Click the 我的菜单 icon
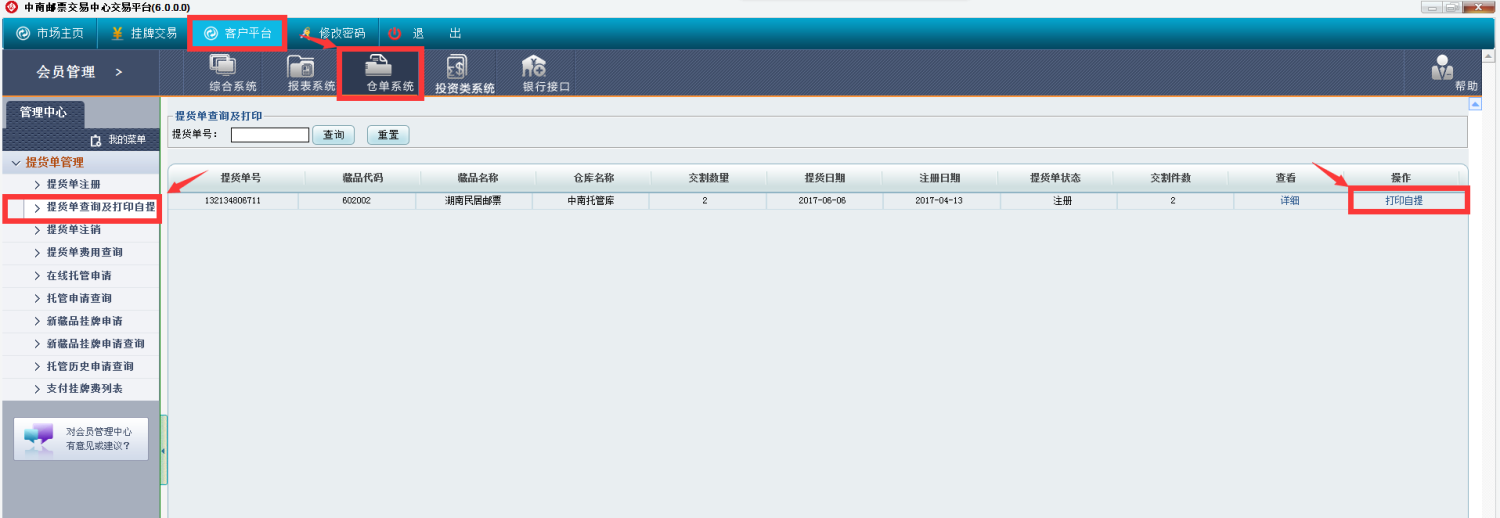 (x=97, y=140)
